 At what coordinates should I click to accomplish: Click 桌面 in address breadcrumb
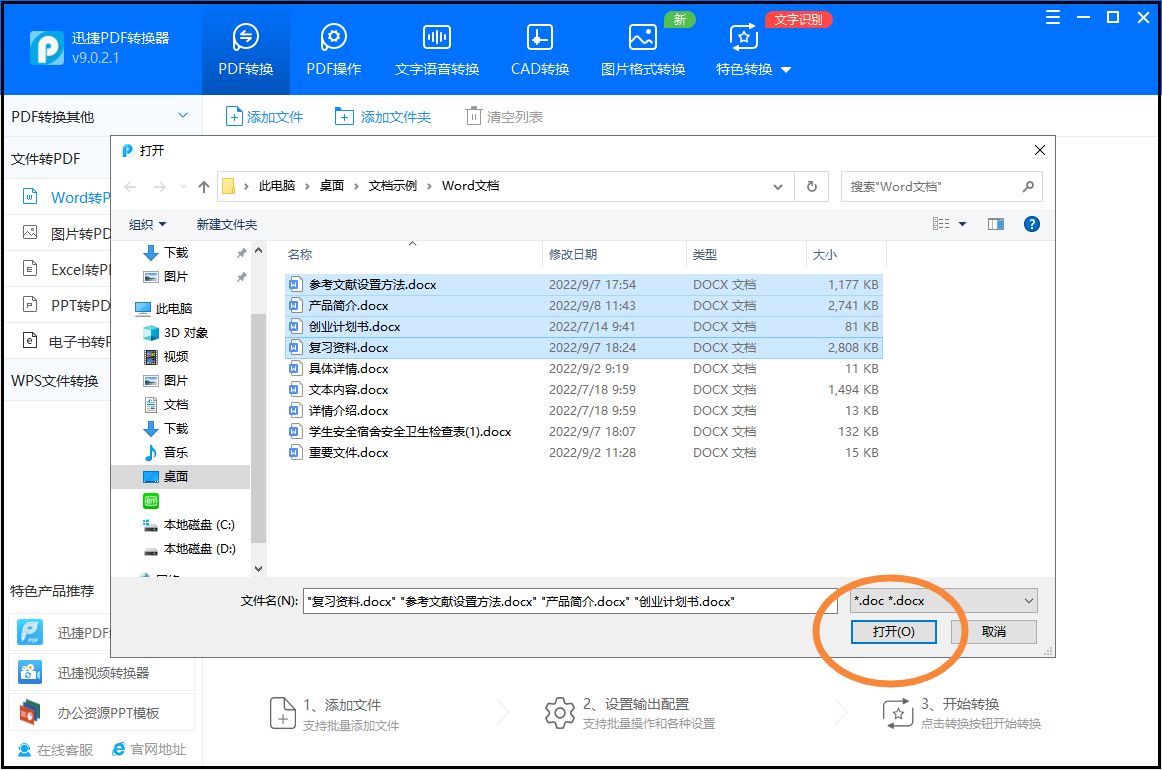pyautogui.click(x=331, y=186)
